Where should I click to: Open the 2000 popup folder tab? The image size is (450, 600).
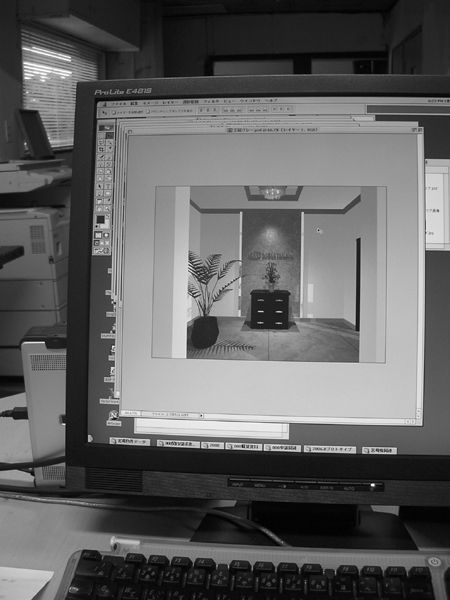(x=212, y=445)
